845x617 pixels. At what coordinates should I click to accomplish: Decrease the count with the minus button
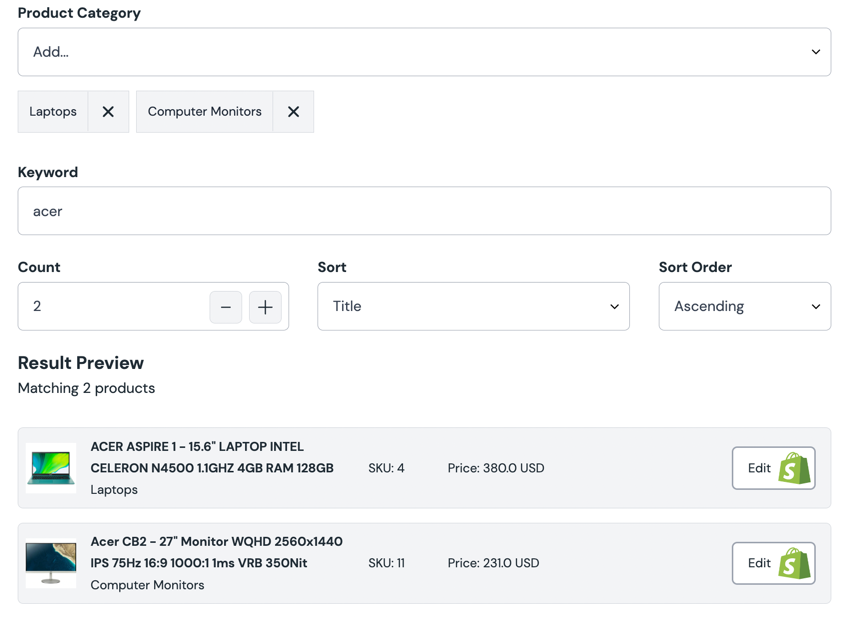click(x=226, y=307)
